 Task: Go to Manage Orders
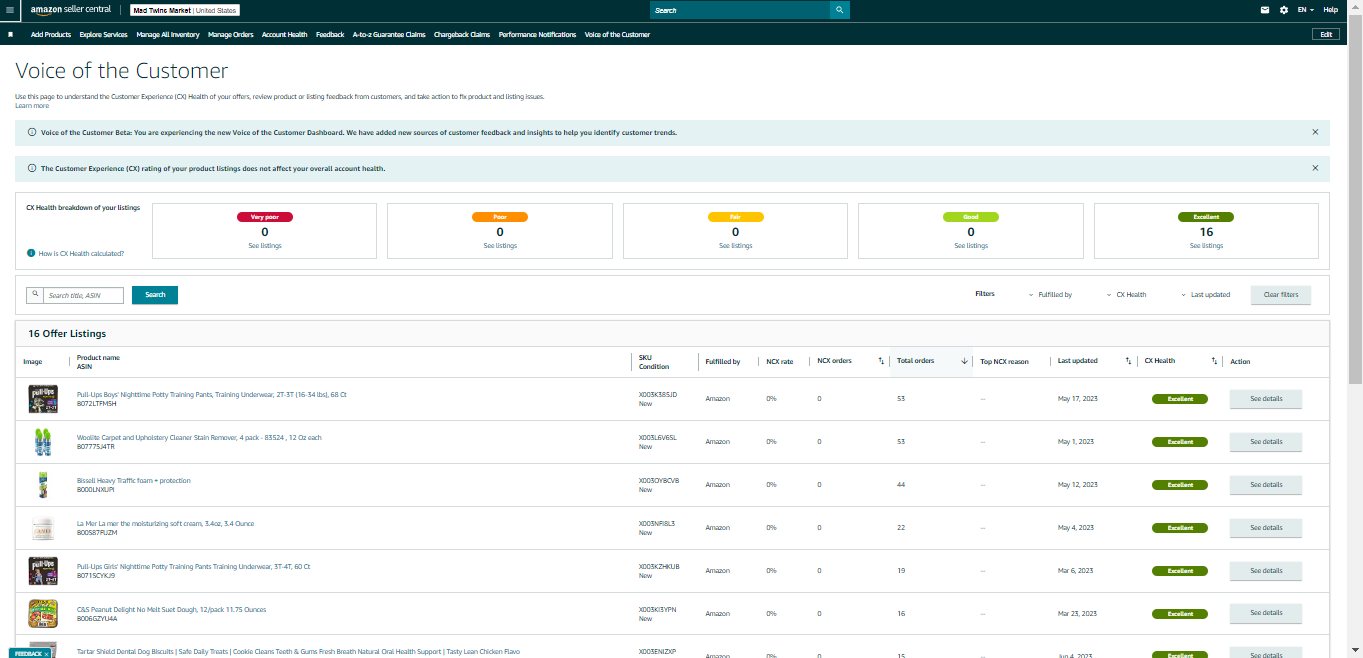coord(231,34)
